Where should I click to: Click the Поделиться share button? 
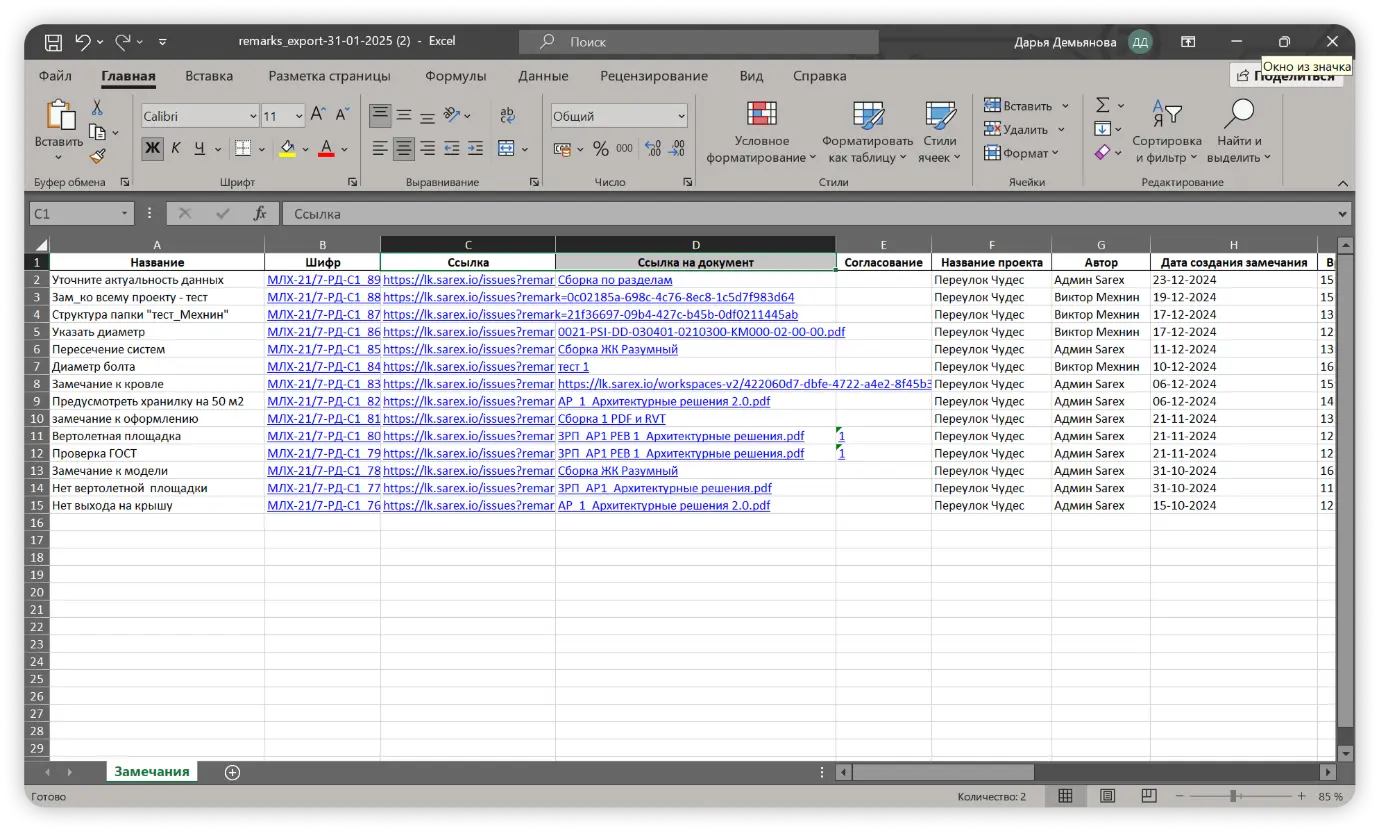[1286, 76]
